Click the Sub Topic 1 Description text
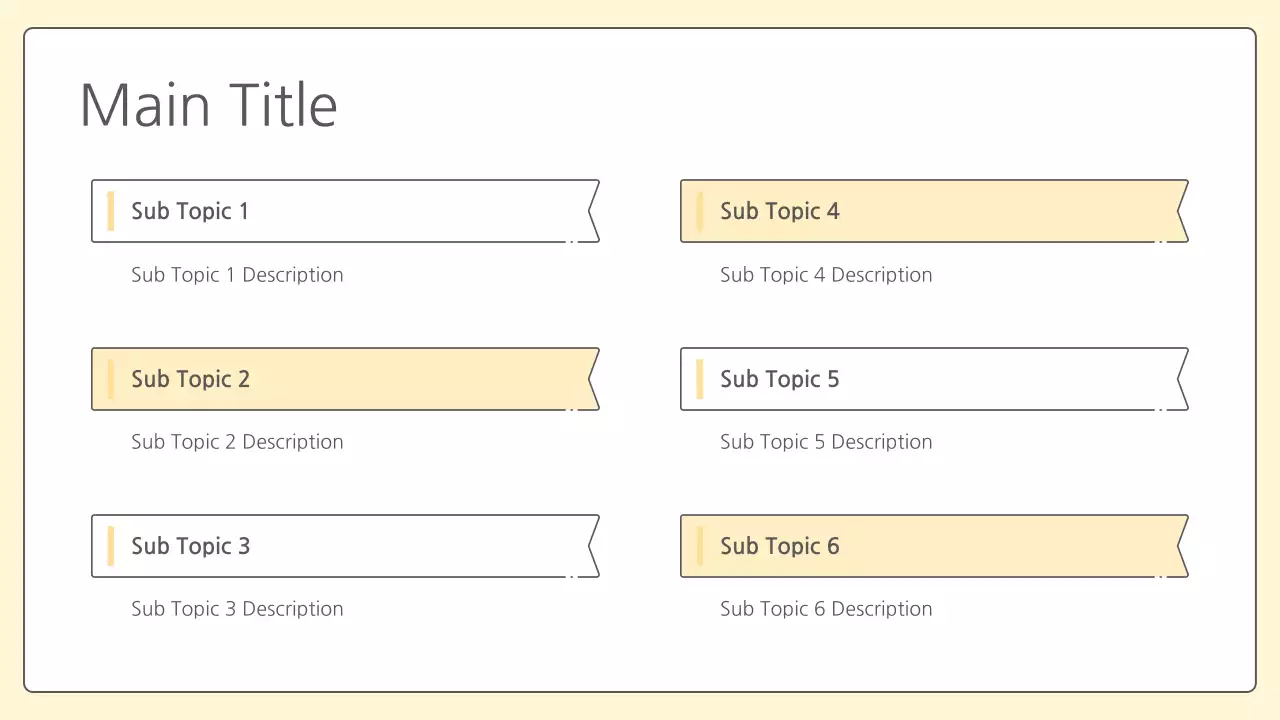Viewport: 1280px width, 720px height. point(237,275)
